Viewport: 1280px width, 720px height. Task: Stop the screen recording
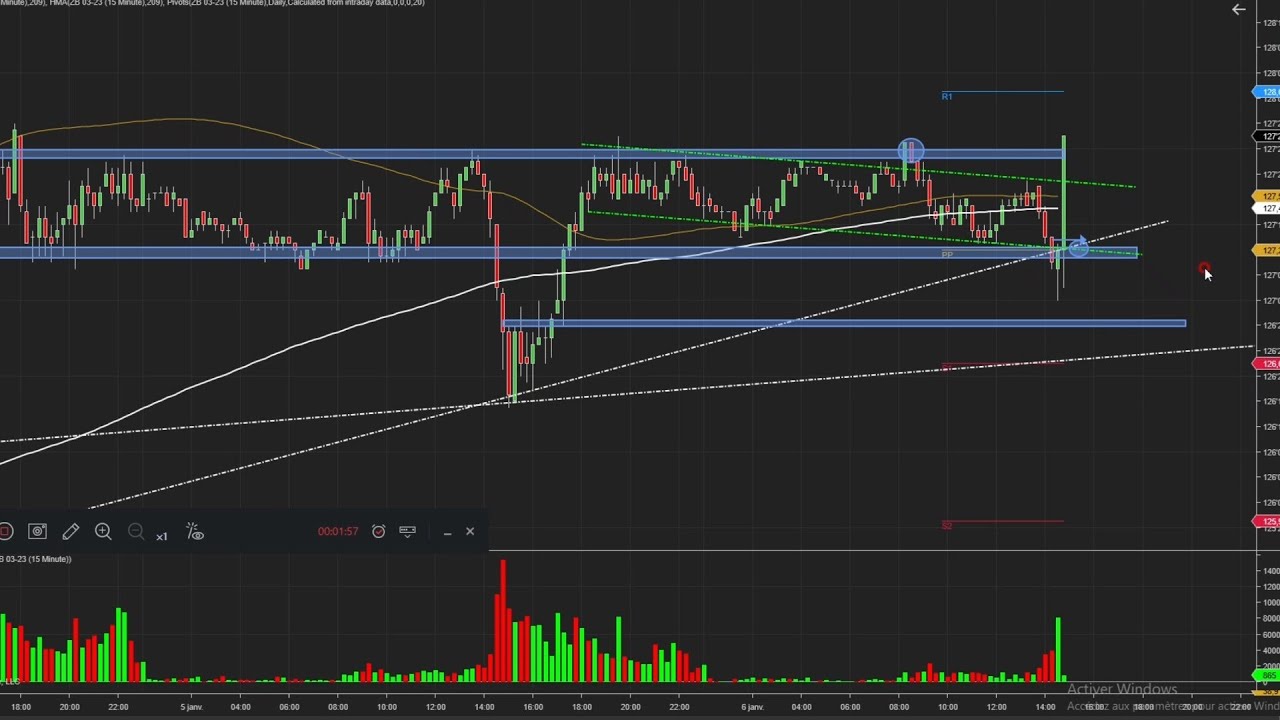click(x=5, y=532)
